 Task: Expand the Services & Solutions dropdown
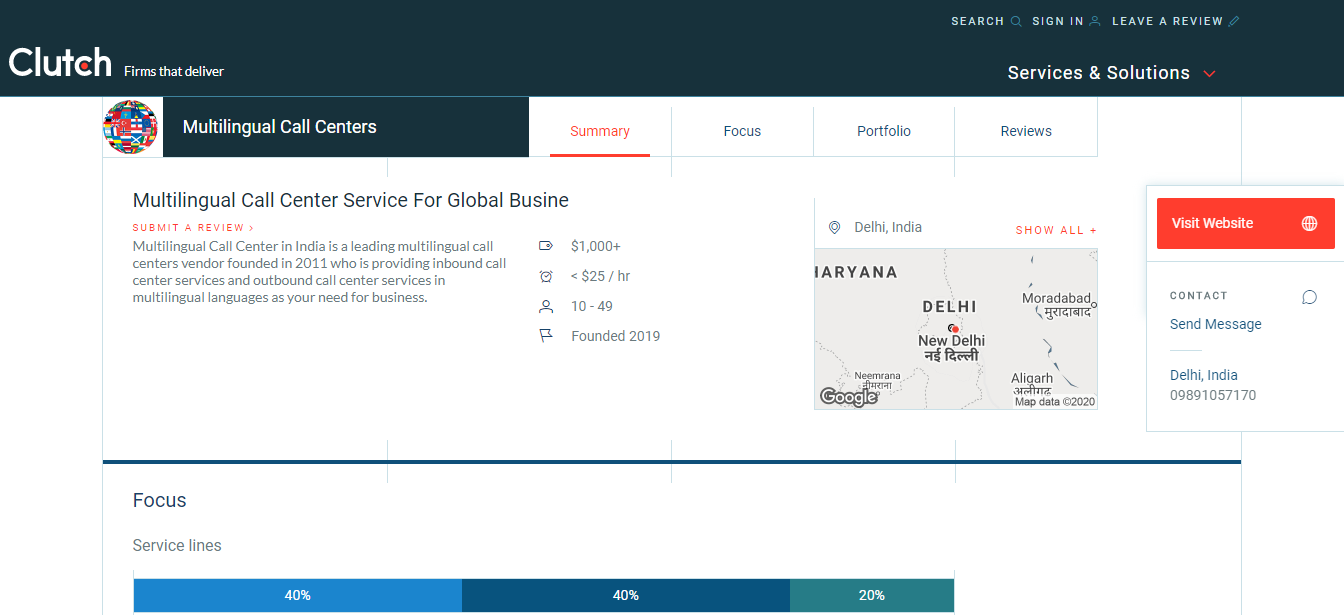[x=1111, y=73]
